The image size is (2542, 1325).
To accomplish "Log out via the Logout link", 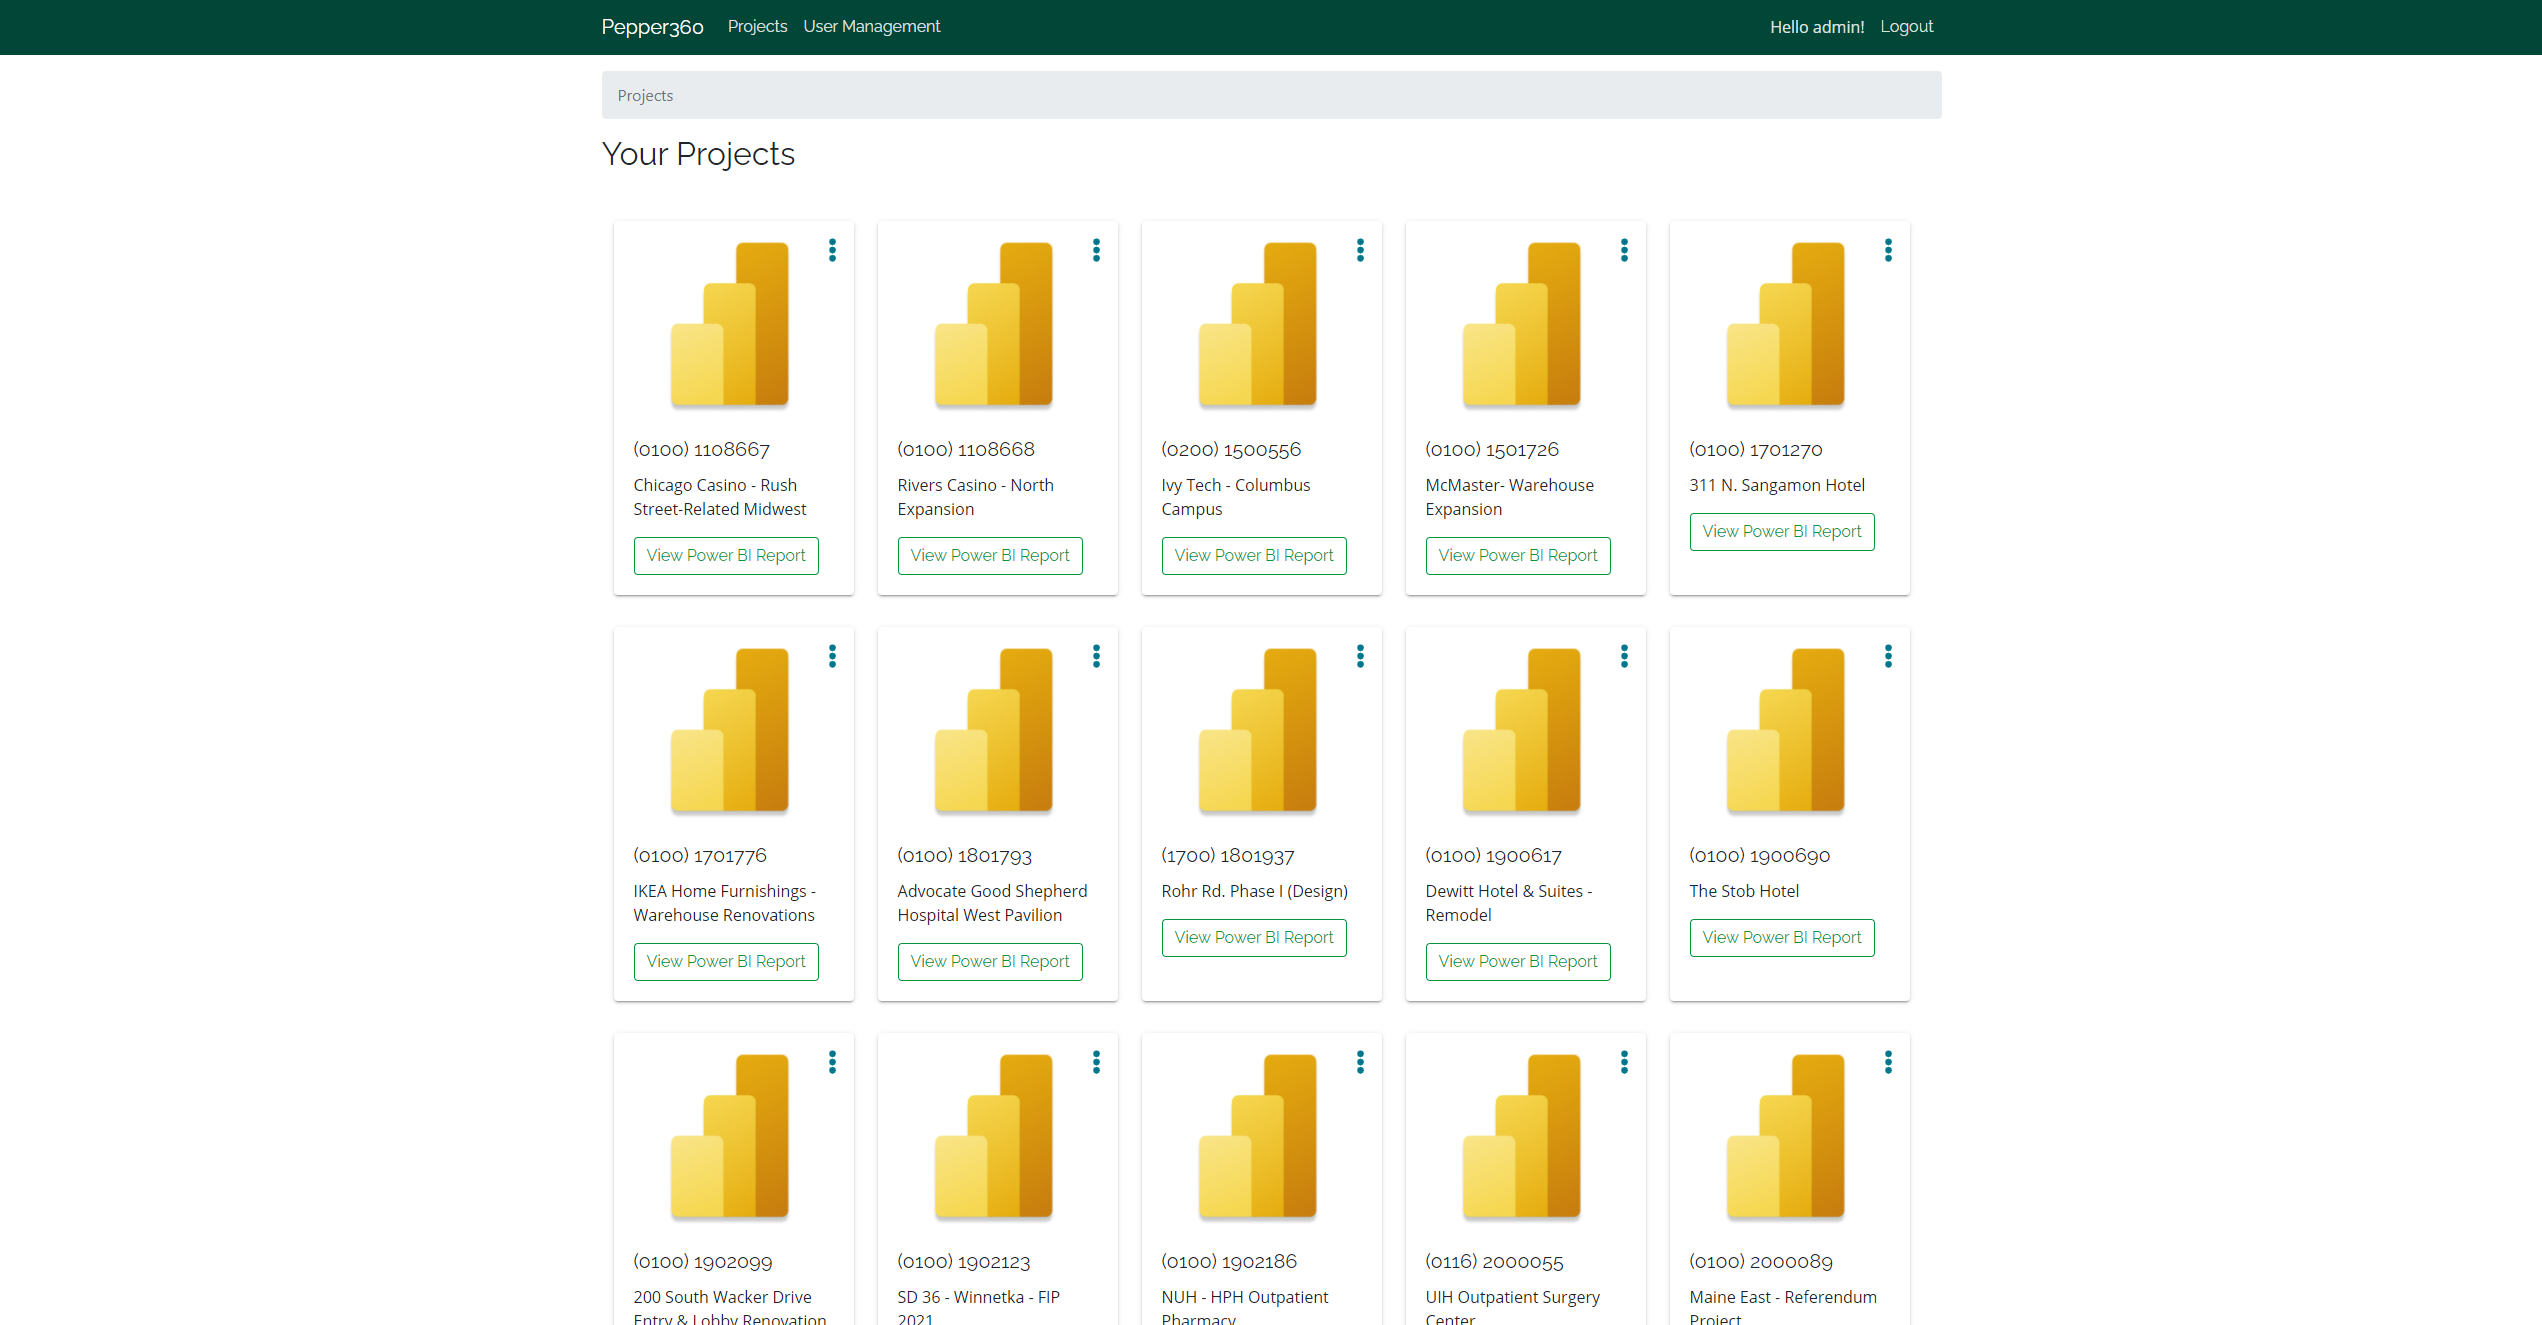I will [x=1906, y=27].
